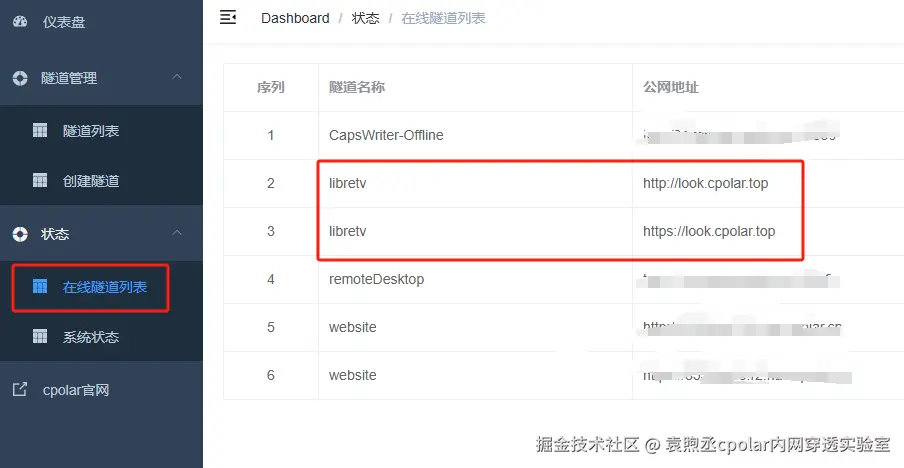This screenshot has width=904, height=468.
Task: Click sequence number 3 cell
Action: [270, 231]
